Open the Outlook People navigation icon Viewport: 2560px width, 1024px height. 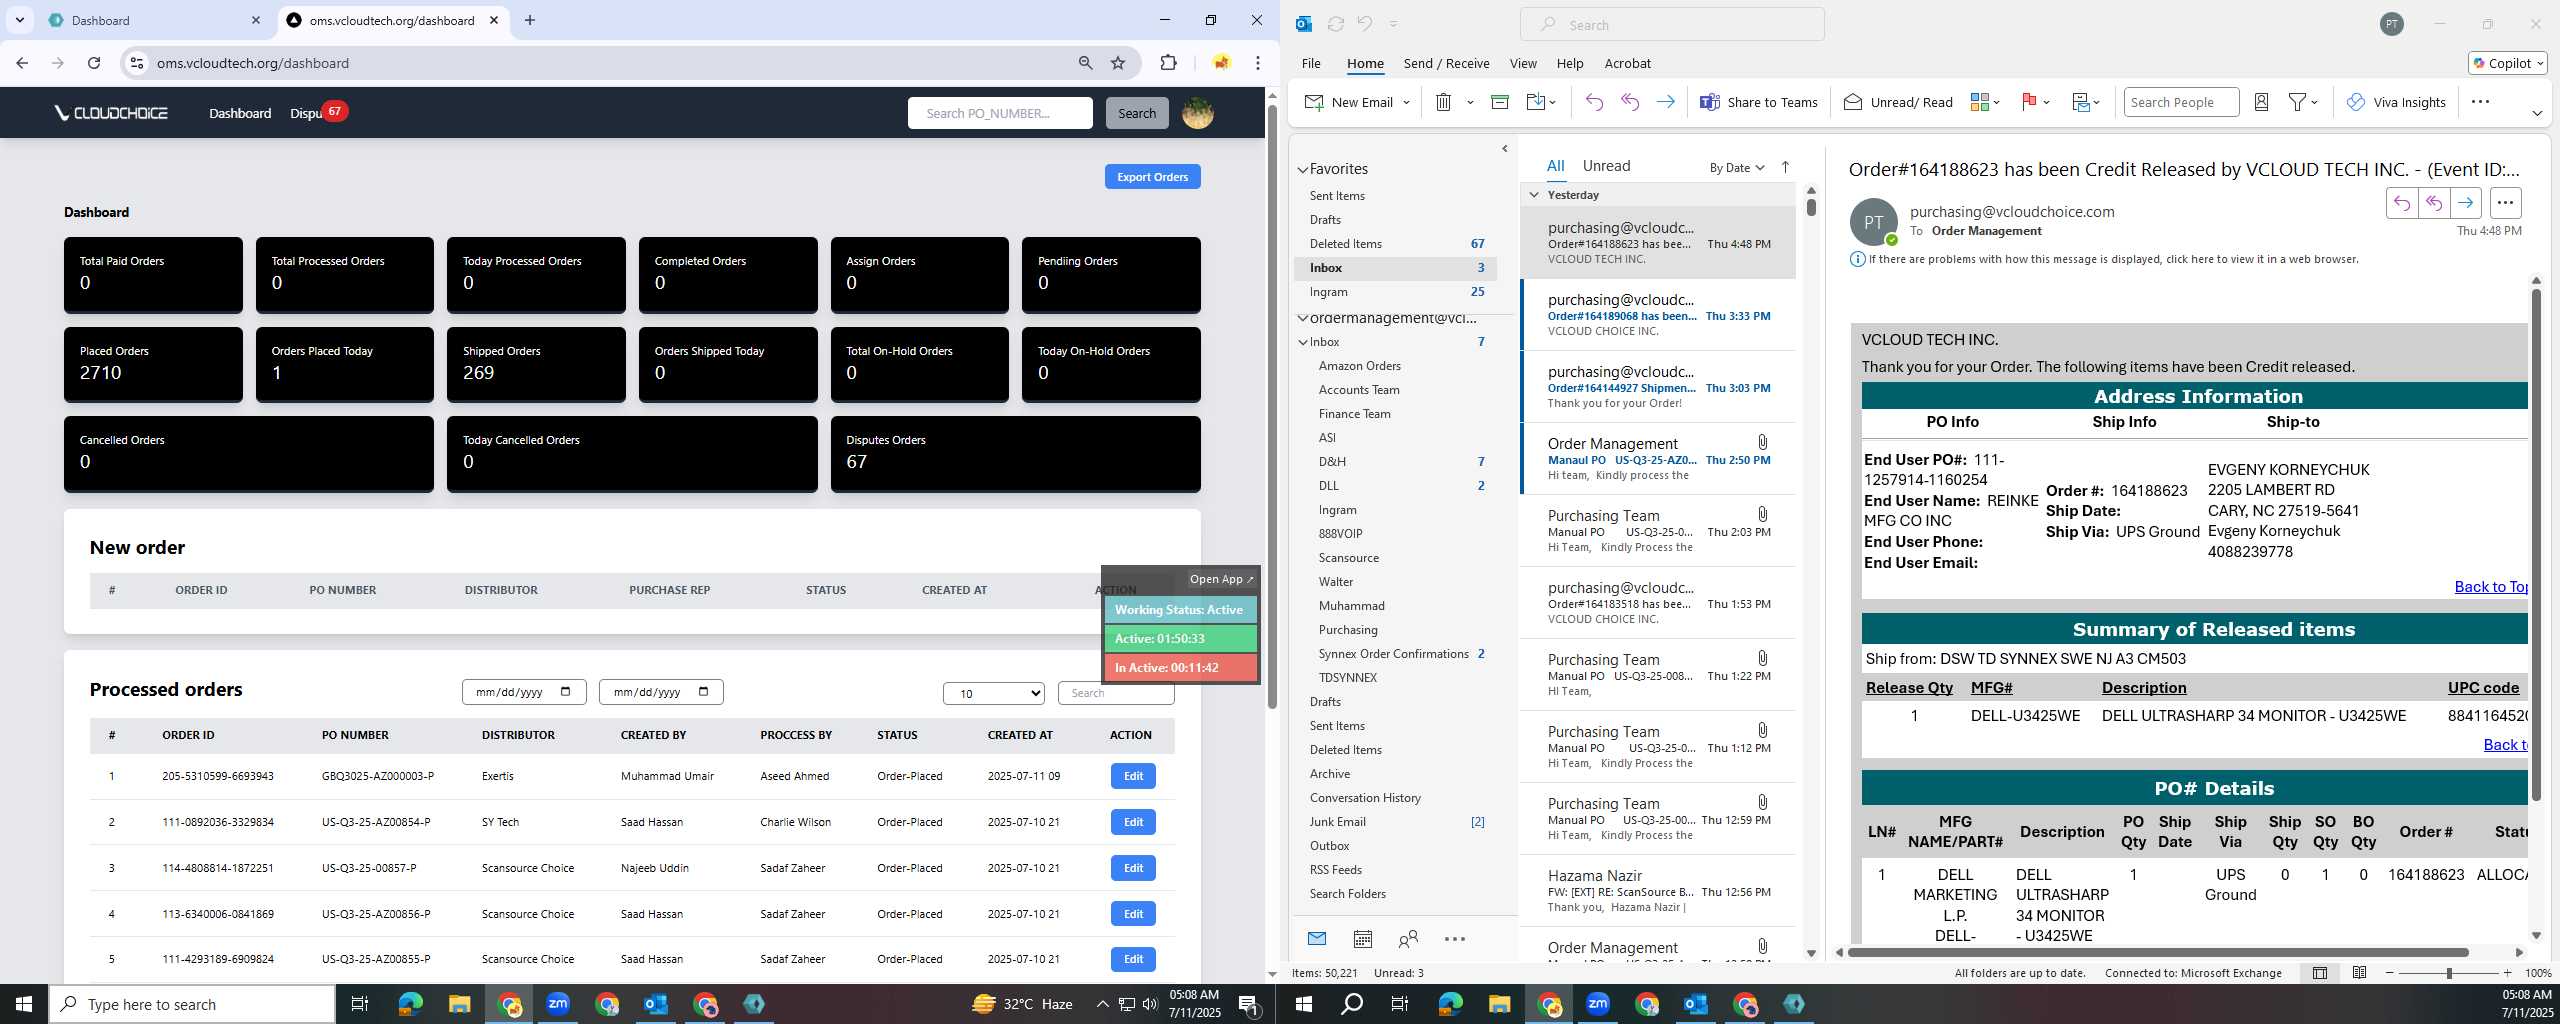click(1408, 939)
